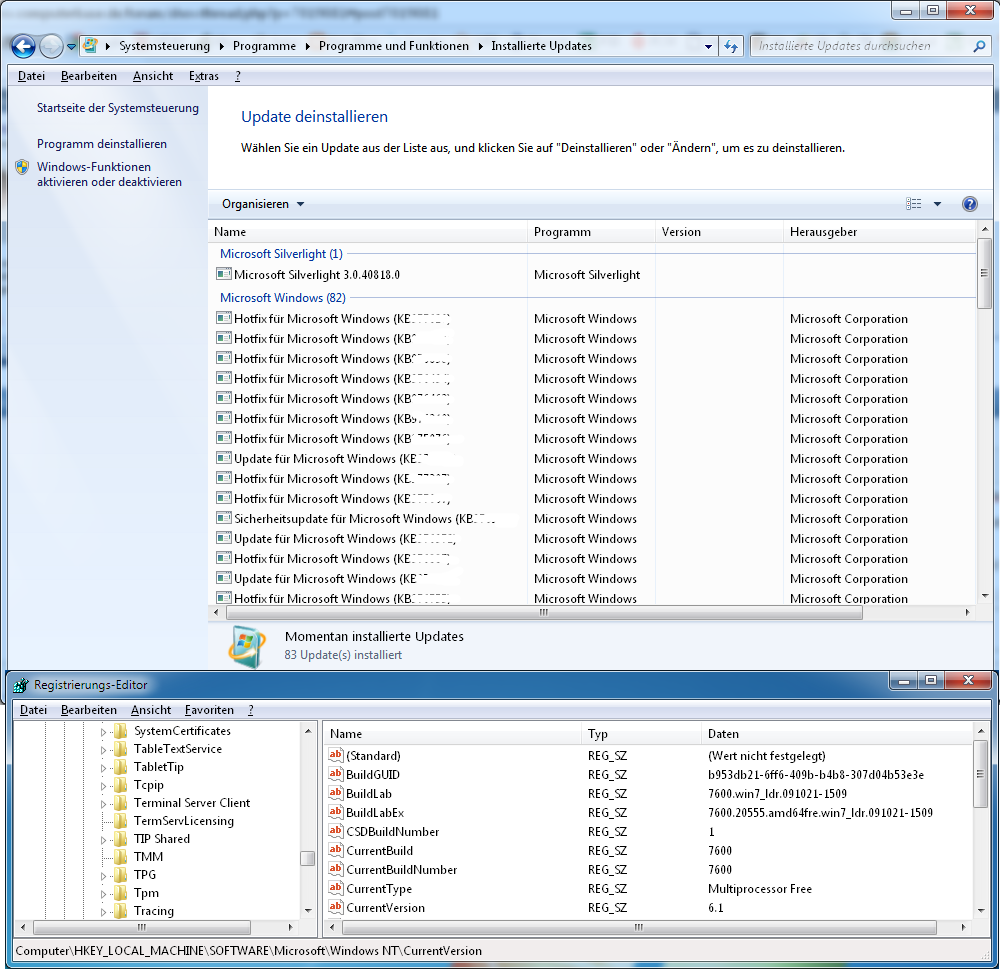Image resolution: width=1000 pixels, height=970 pixels.
Task: Open the Bearbeiten menu in Control Panel window
Action: click(89, 76)
